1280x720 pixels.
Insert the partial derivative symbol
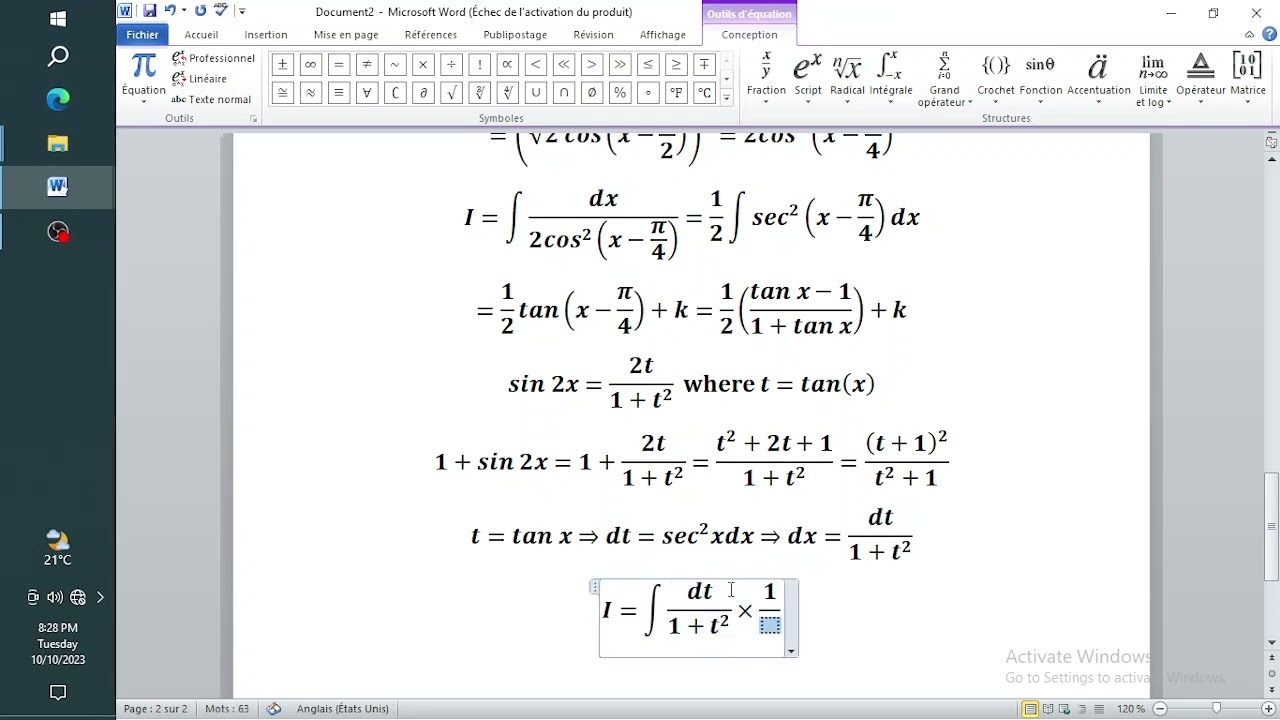[x=423, y=93]
